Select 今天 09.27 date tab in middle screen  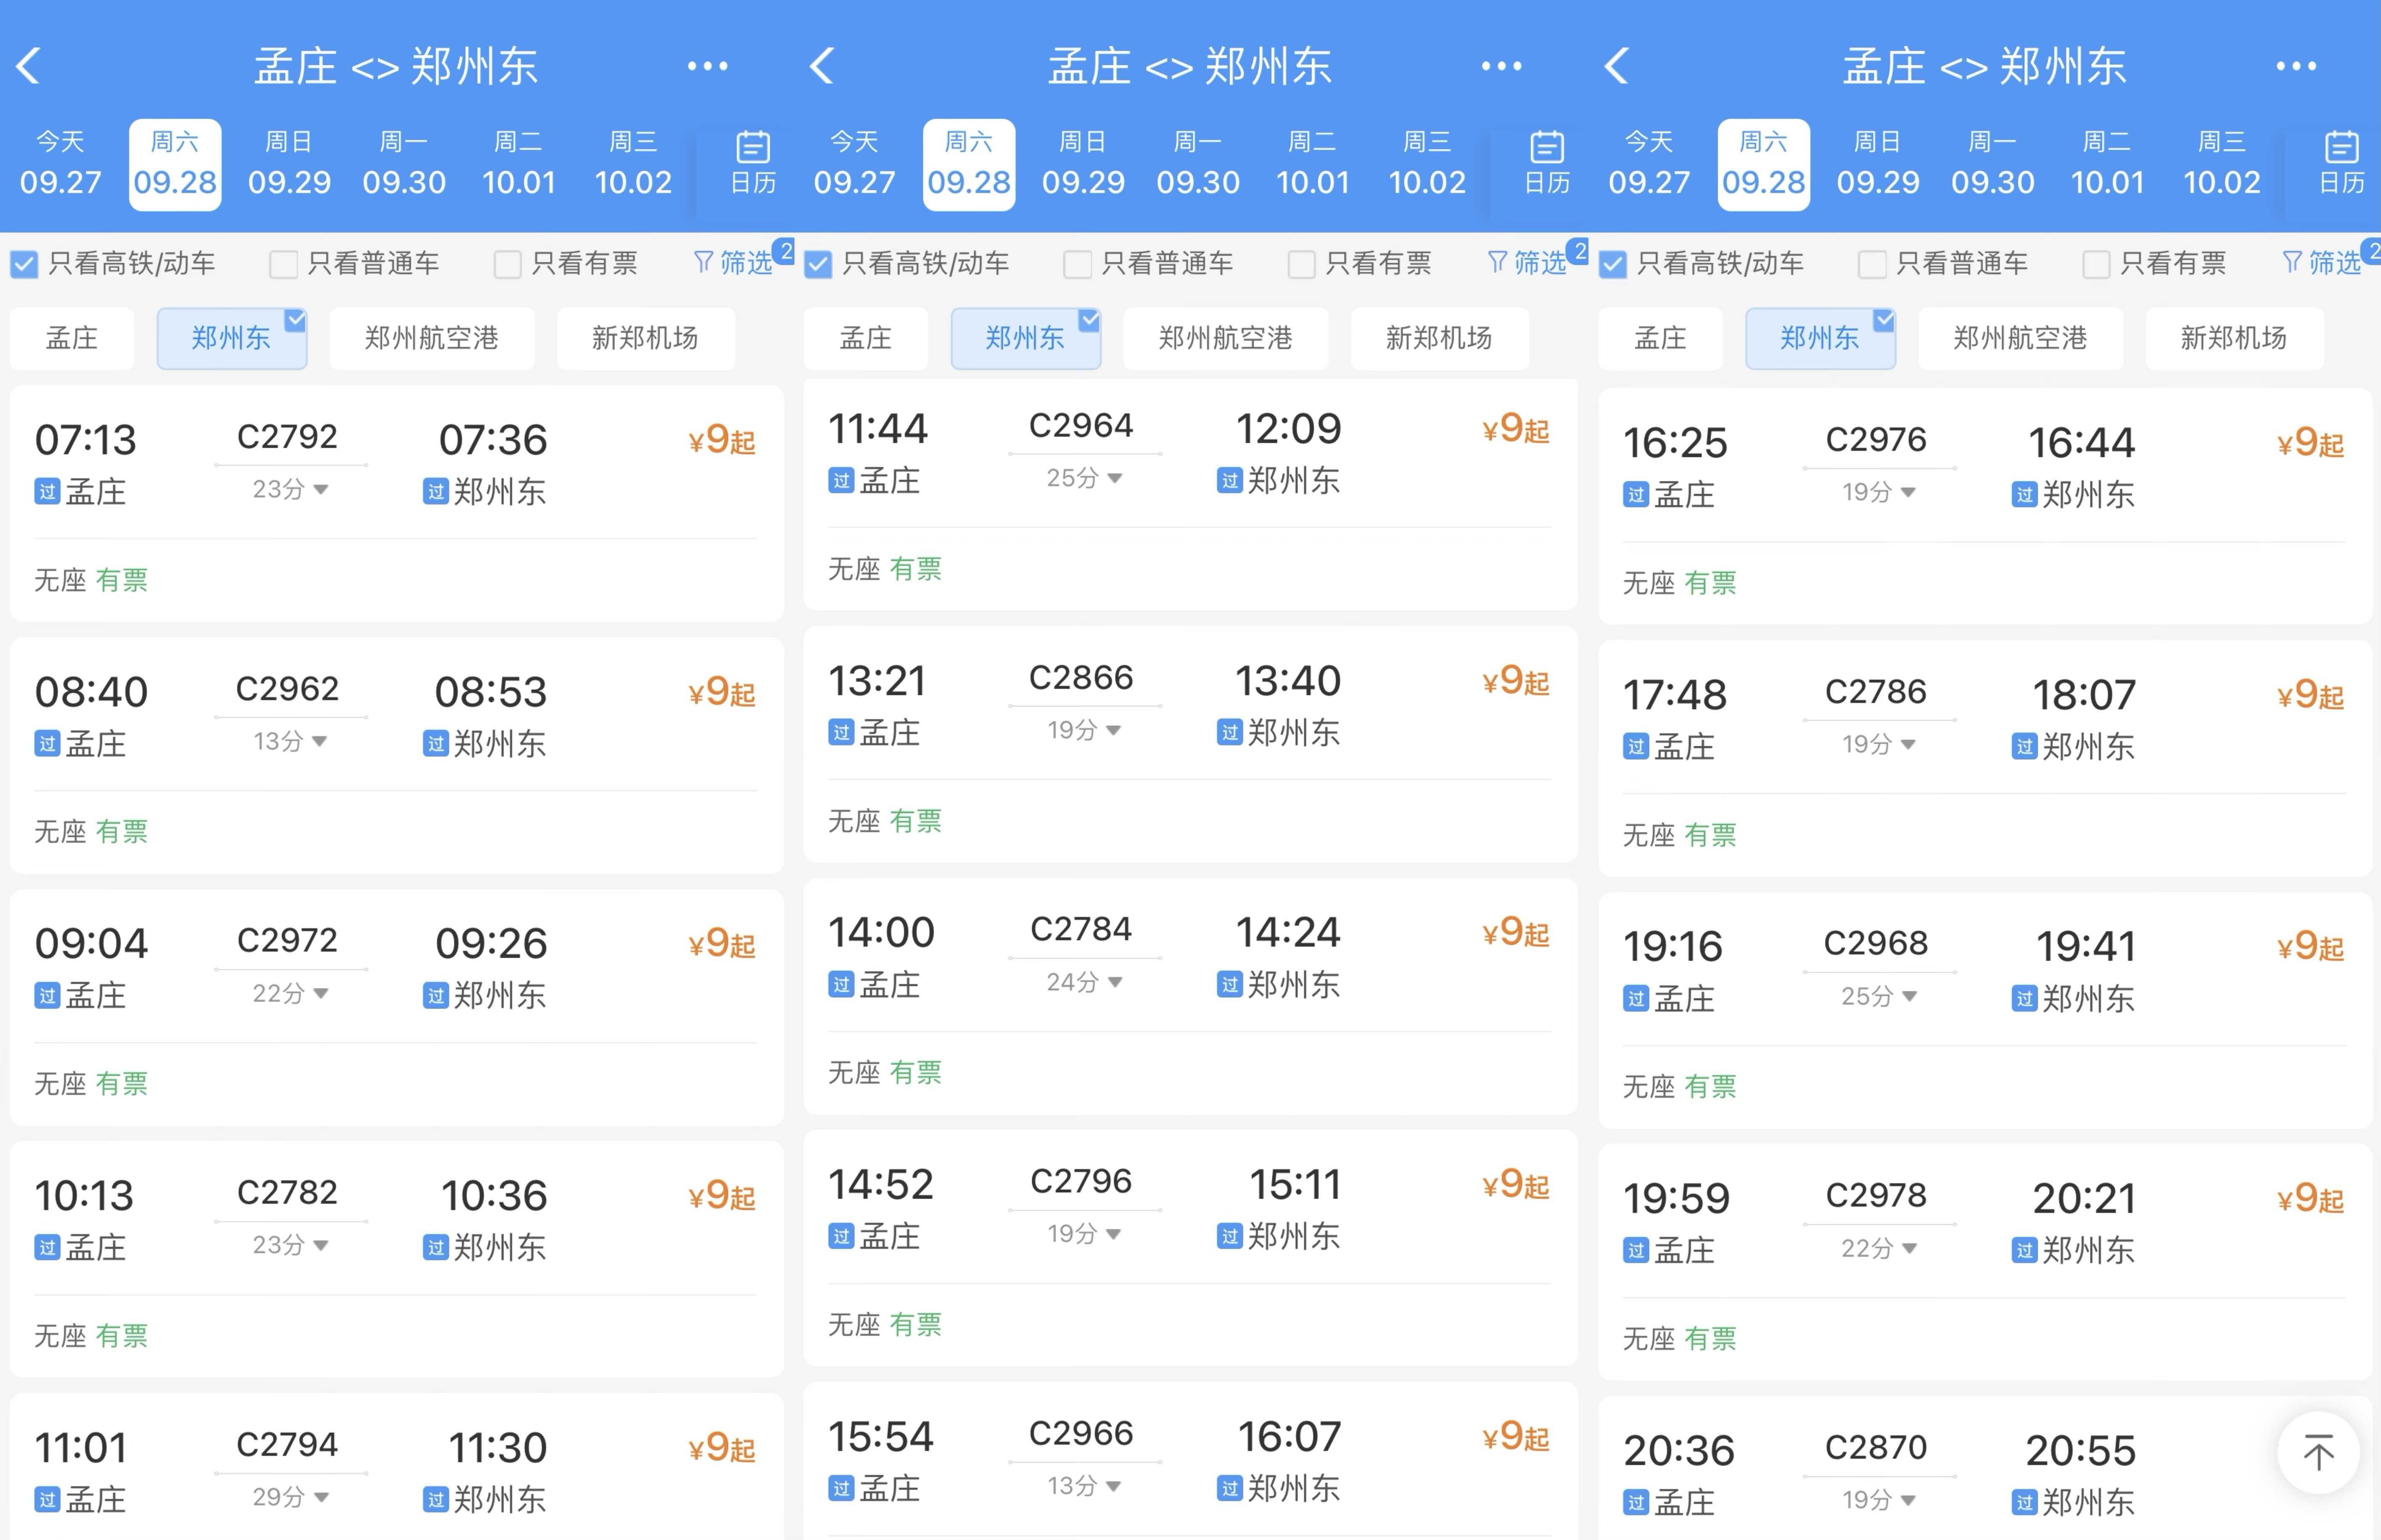tap(854, 163)
